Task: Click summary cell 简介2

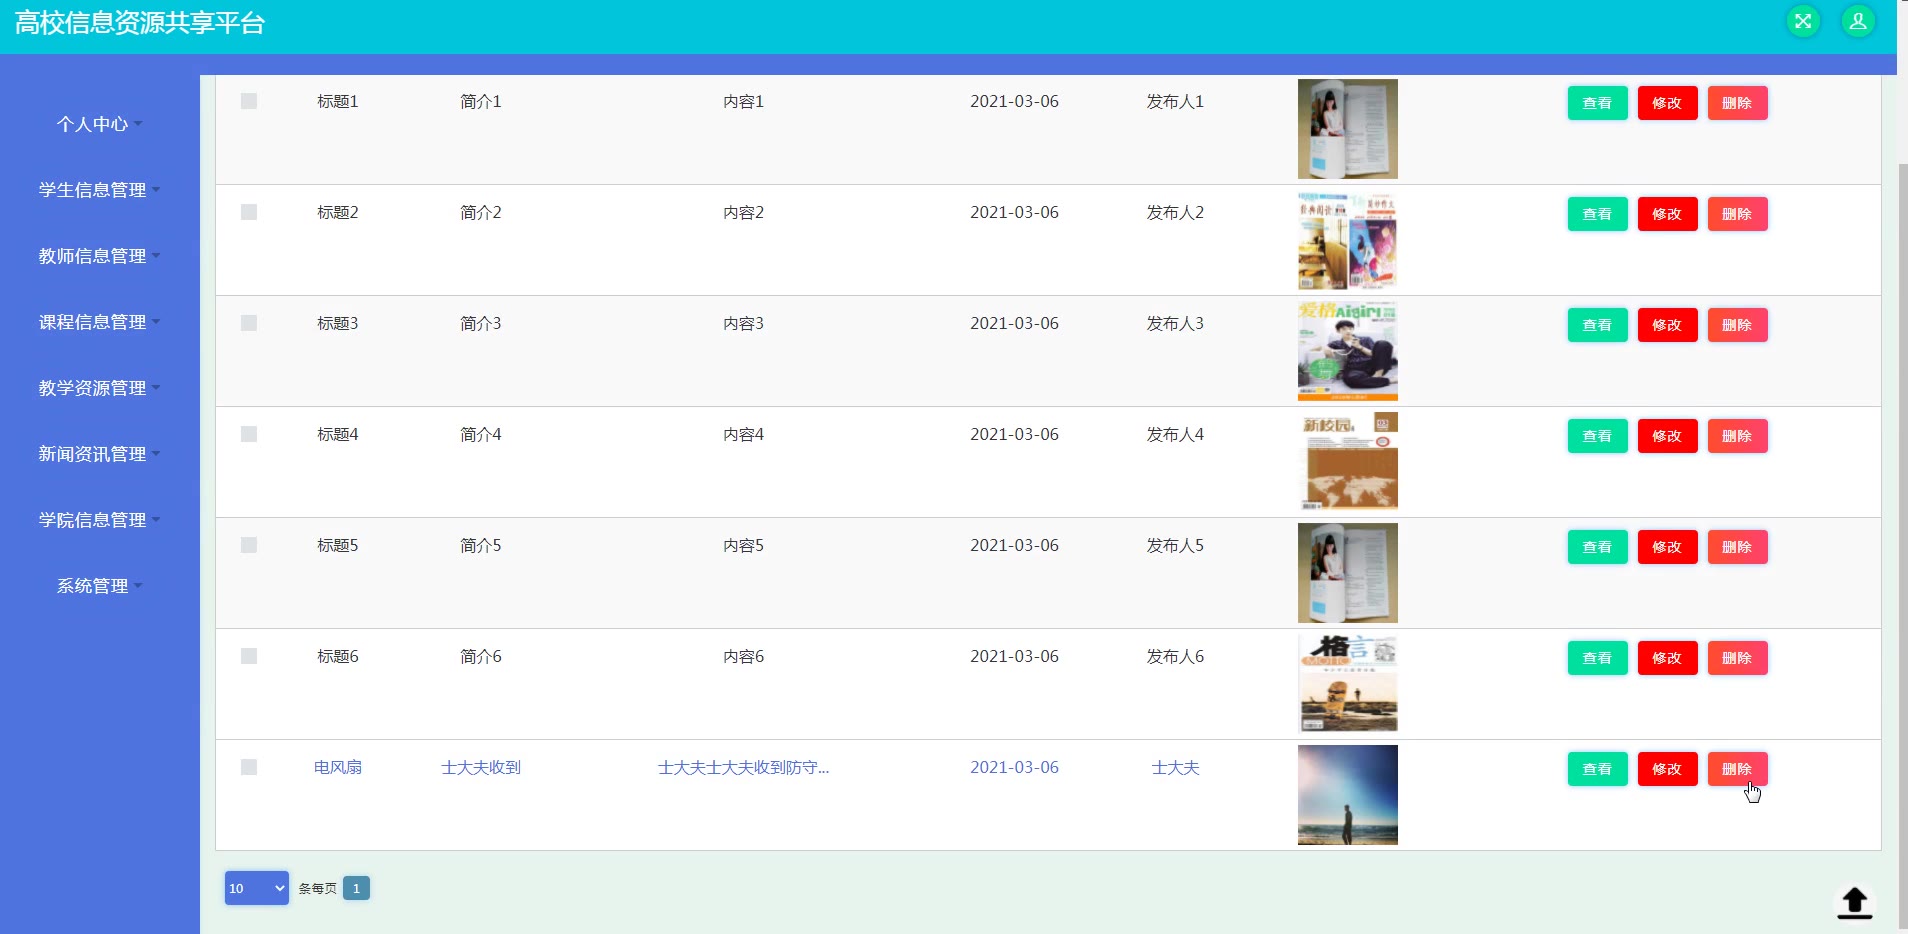Action: pos(481,212)
